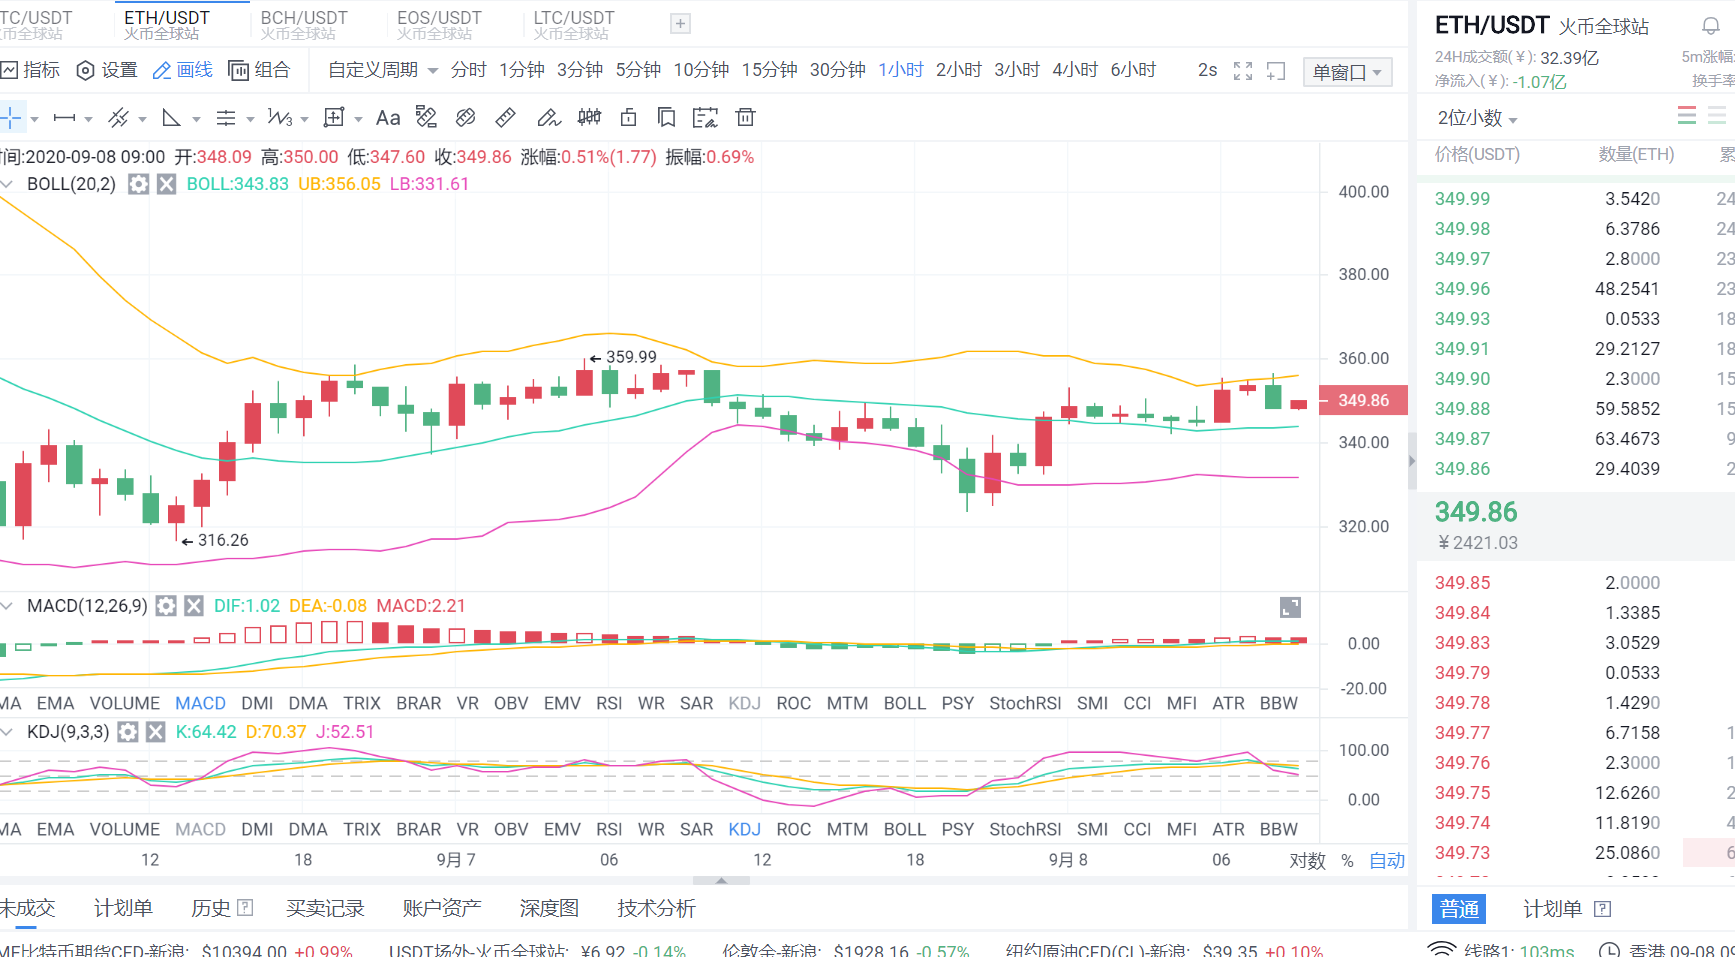Collapse the KDJ panel chevron
This screenshot has height=957, width=1735.
pyautogui.click(x=7, y=732)
